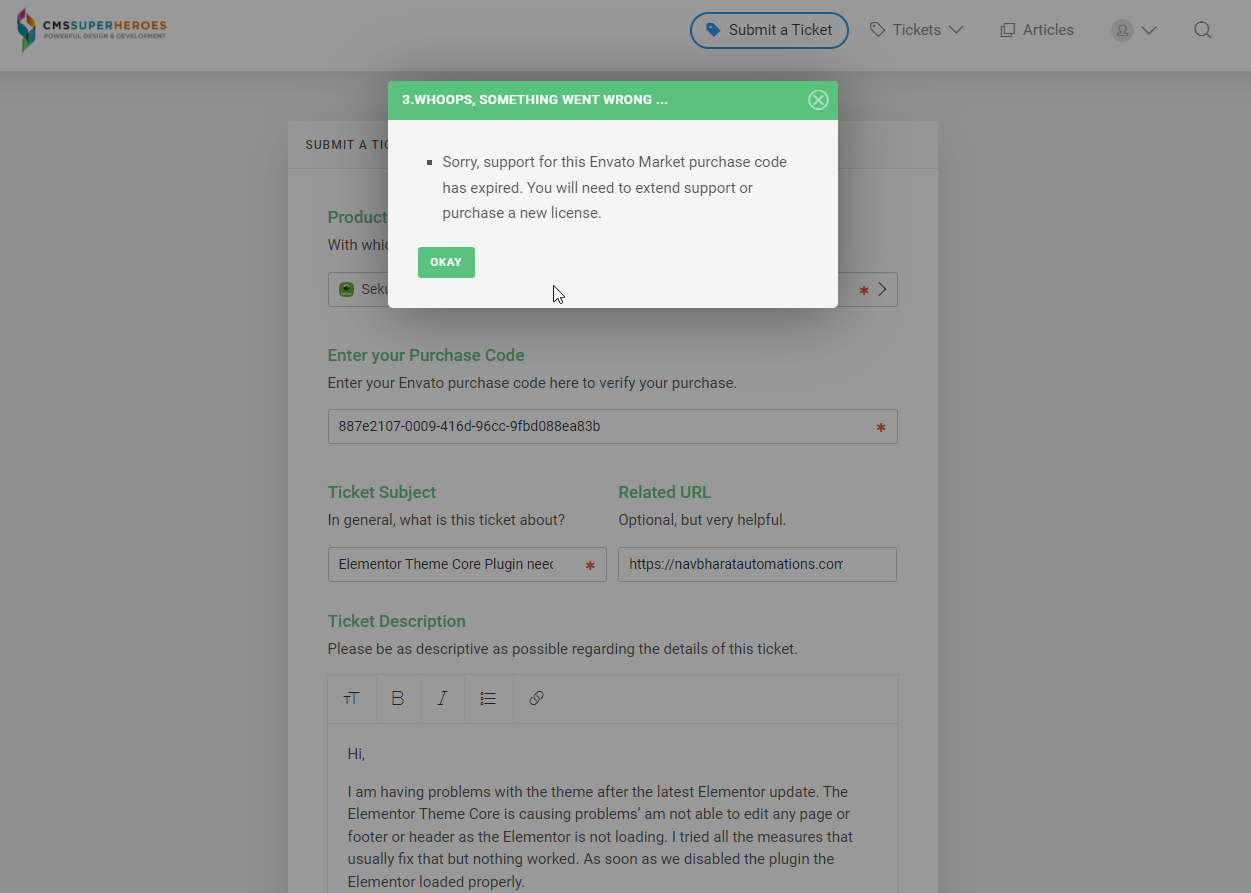
Task: Focus the Ticket Subject input field
Action: pos(467,564)
